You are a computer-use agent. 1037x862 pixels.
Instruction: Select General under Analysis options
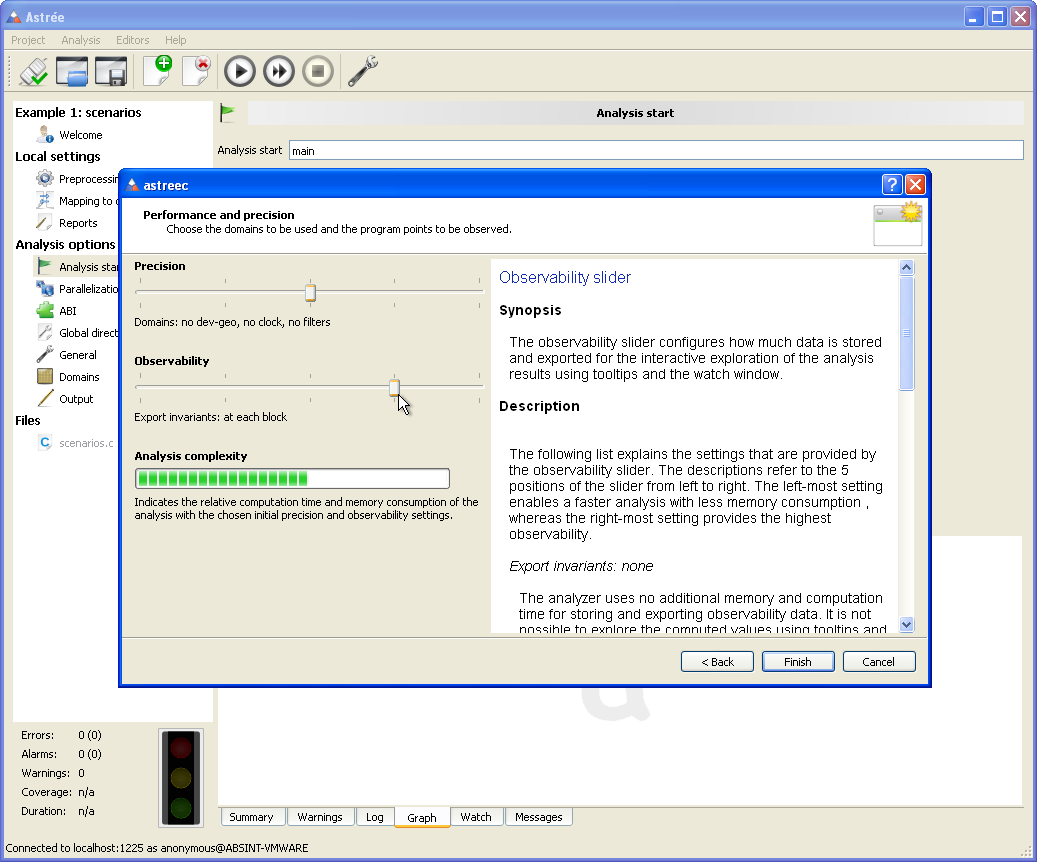coord(77,355)
